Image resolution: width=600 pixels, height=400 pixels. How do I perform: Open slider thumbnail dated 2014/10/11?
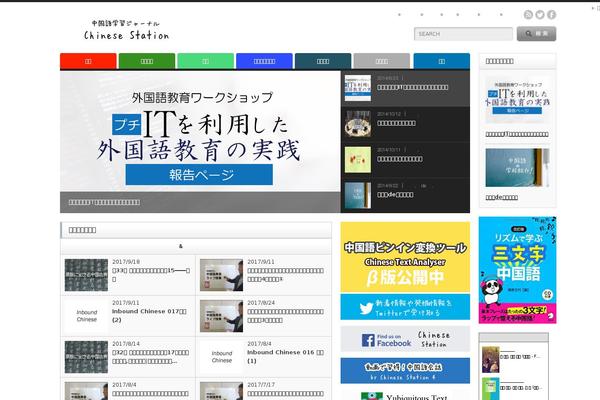point(358,159)
